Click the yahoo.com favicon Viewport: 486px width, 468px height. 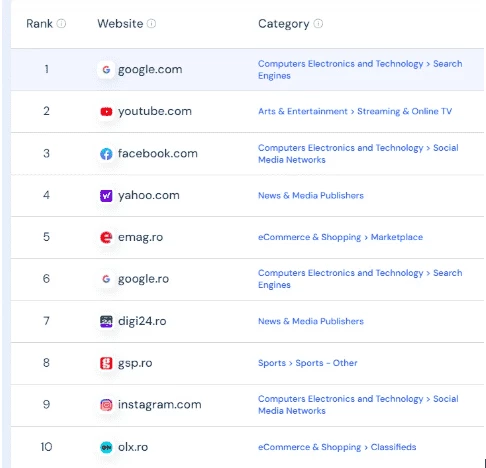tap(106, 195)
